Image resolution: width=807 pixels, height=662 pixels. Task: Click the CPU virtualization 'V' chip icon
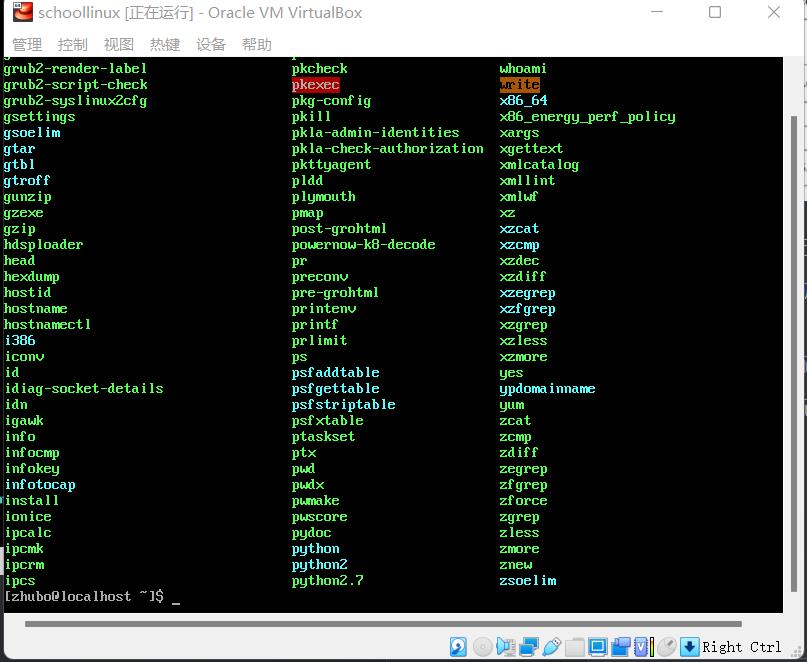[641, 647]
